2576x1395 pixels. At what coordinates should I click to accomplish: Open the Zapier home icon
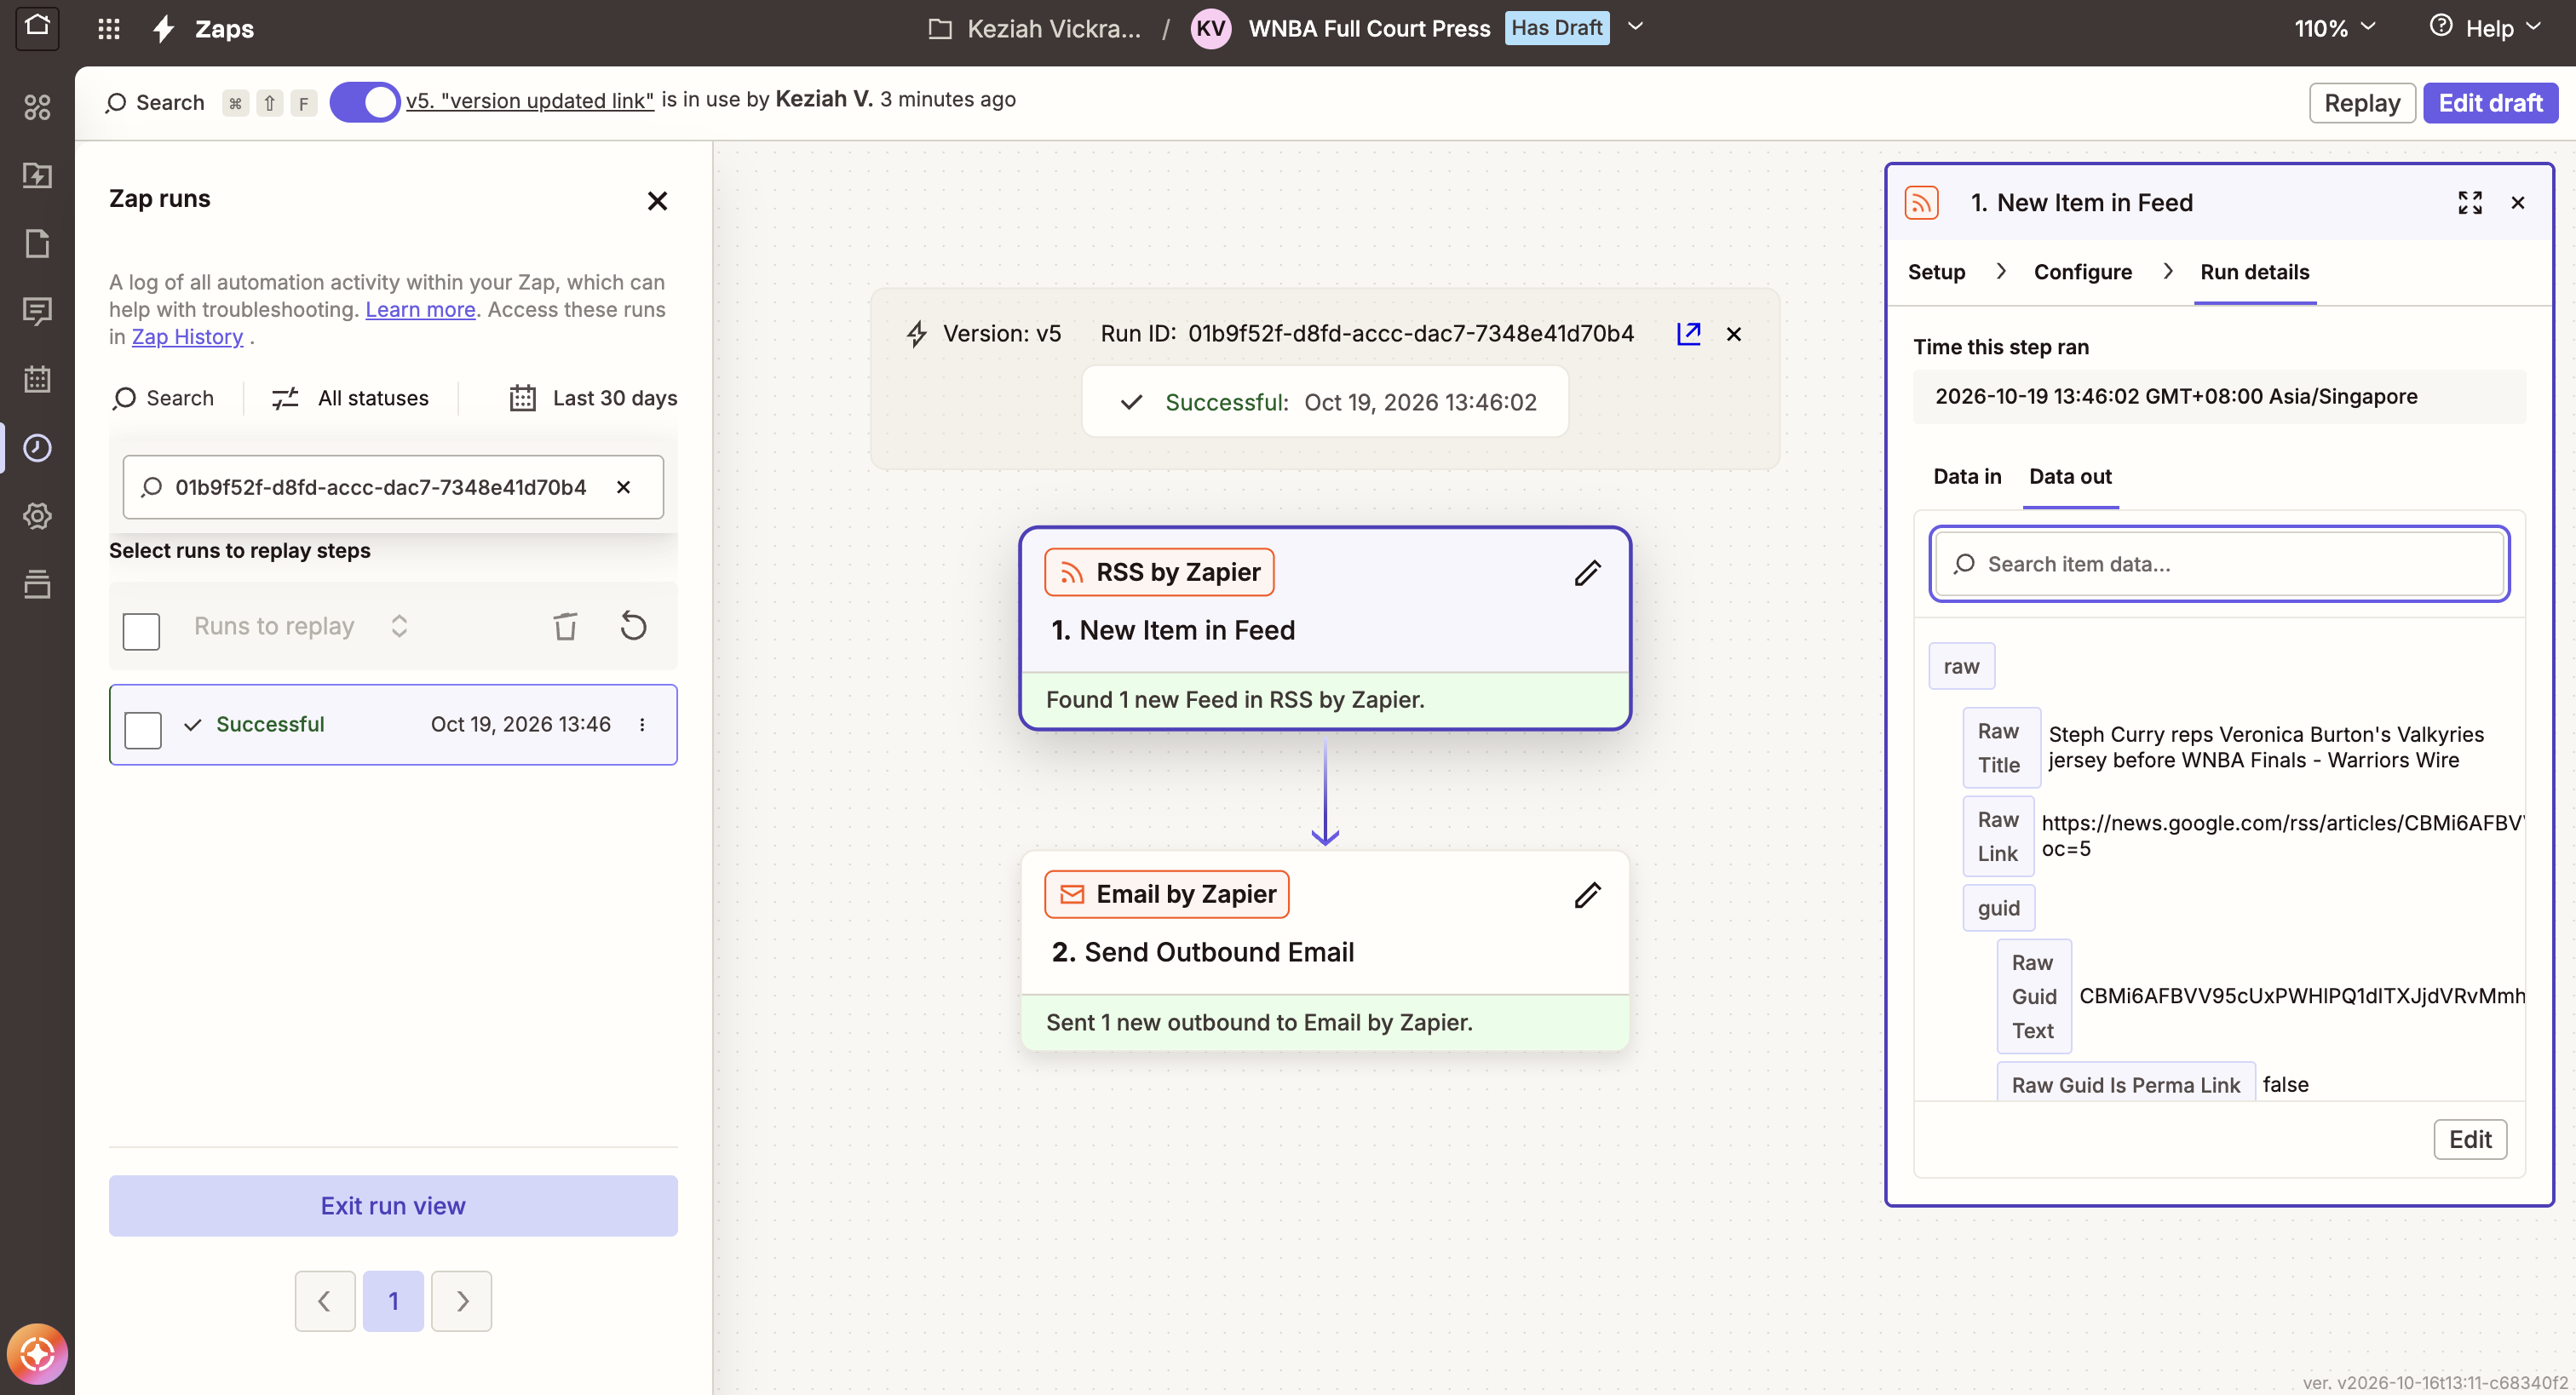pyautogui.click(x=37, y=27)
